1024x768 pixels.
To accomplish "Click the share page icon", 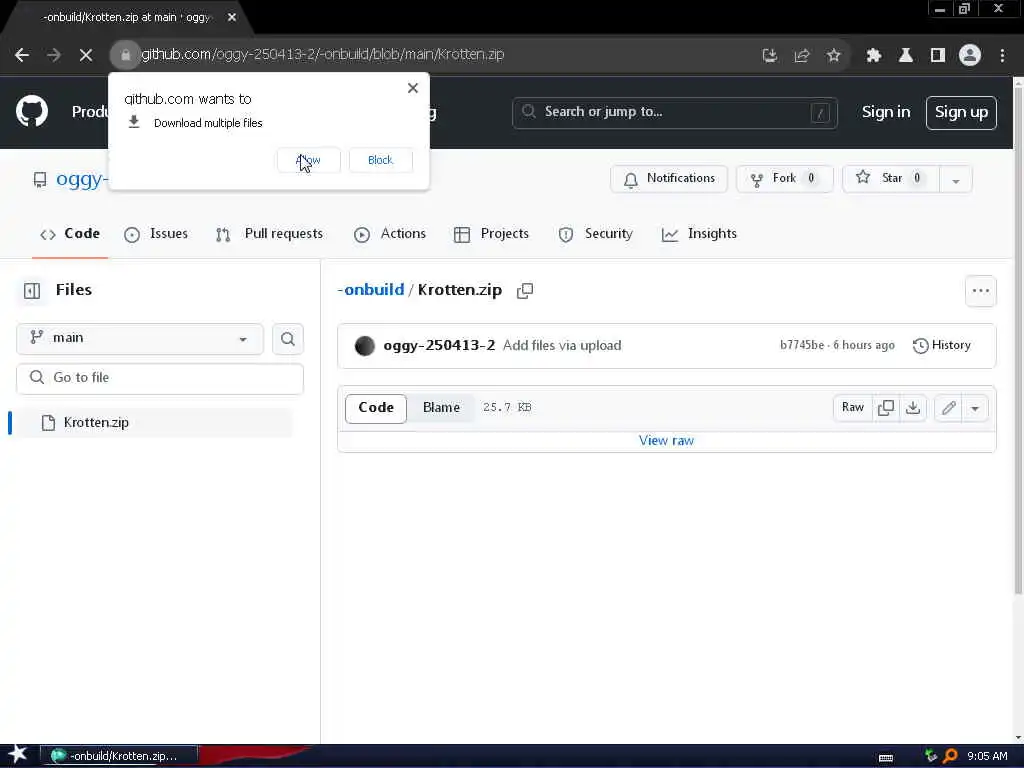I will [802, 56].
